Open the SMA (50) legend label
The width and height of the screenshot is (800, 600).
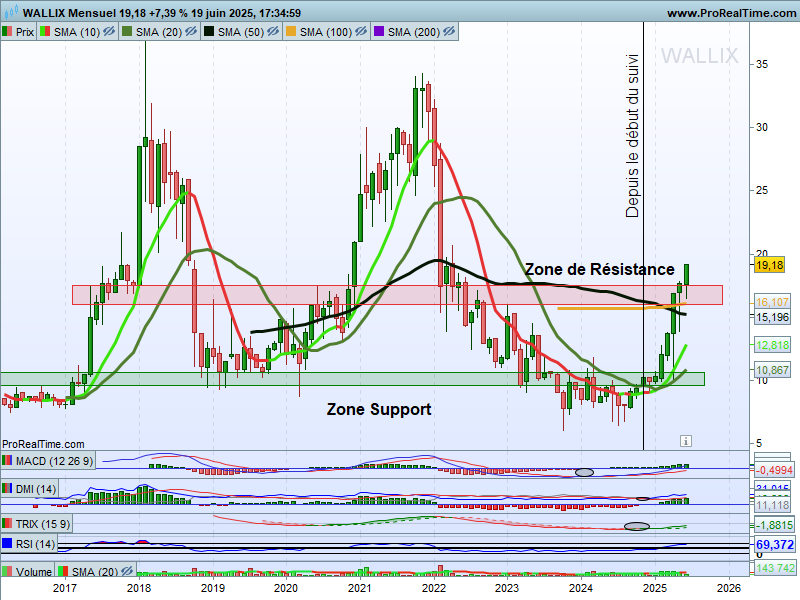(x=241, y=32)
